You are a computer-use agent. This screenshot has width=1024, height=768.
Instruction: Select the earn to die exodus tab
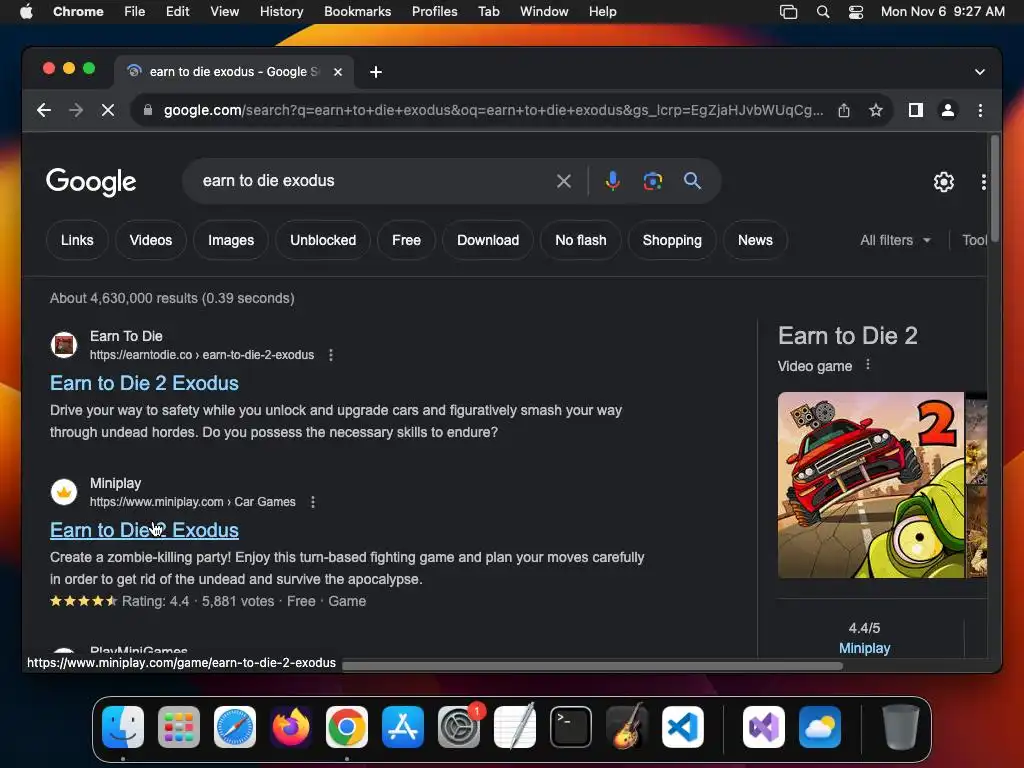pyautogui.click(x=234, y=72)
